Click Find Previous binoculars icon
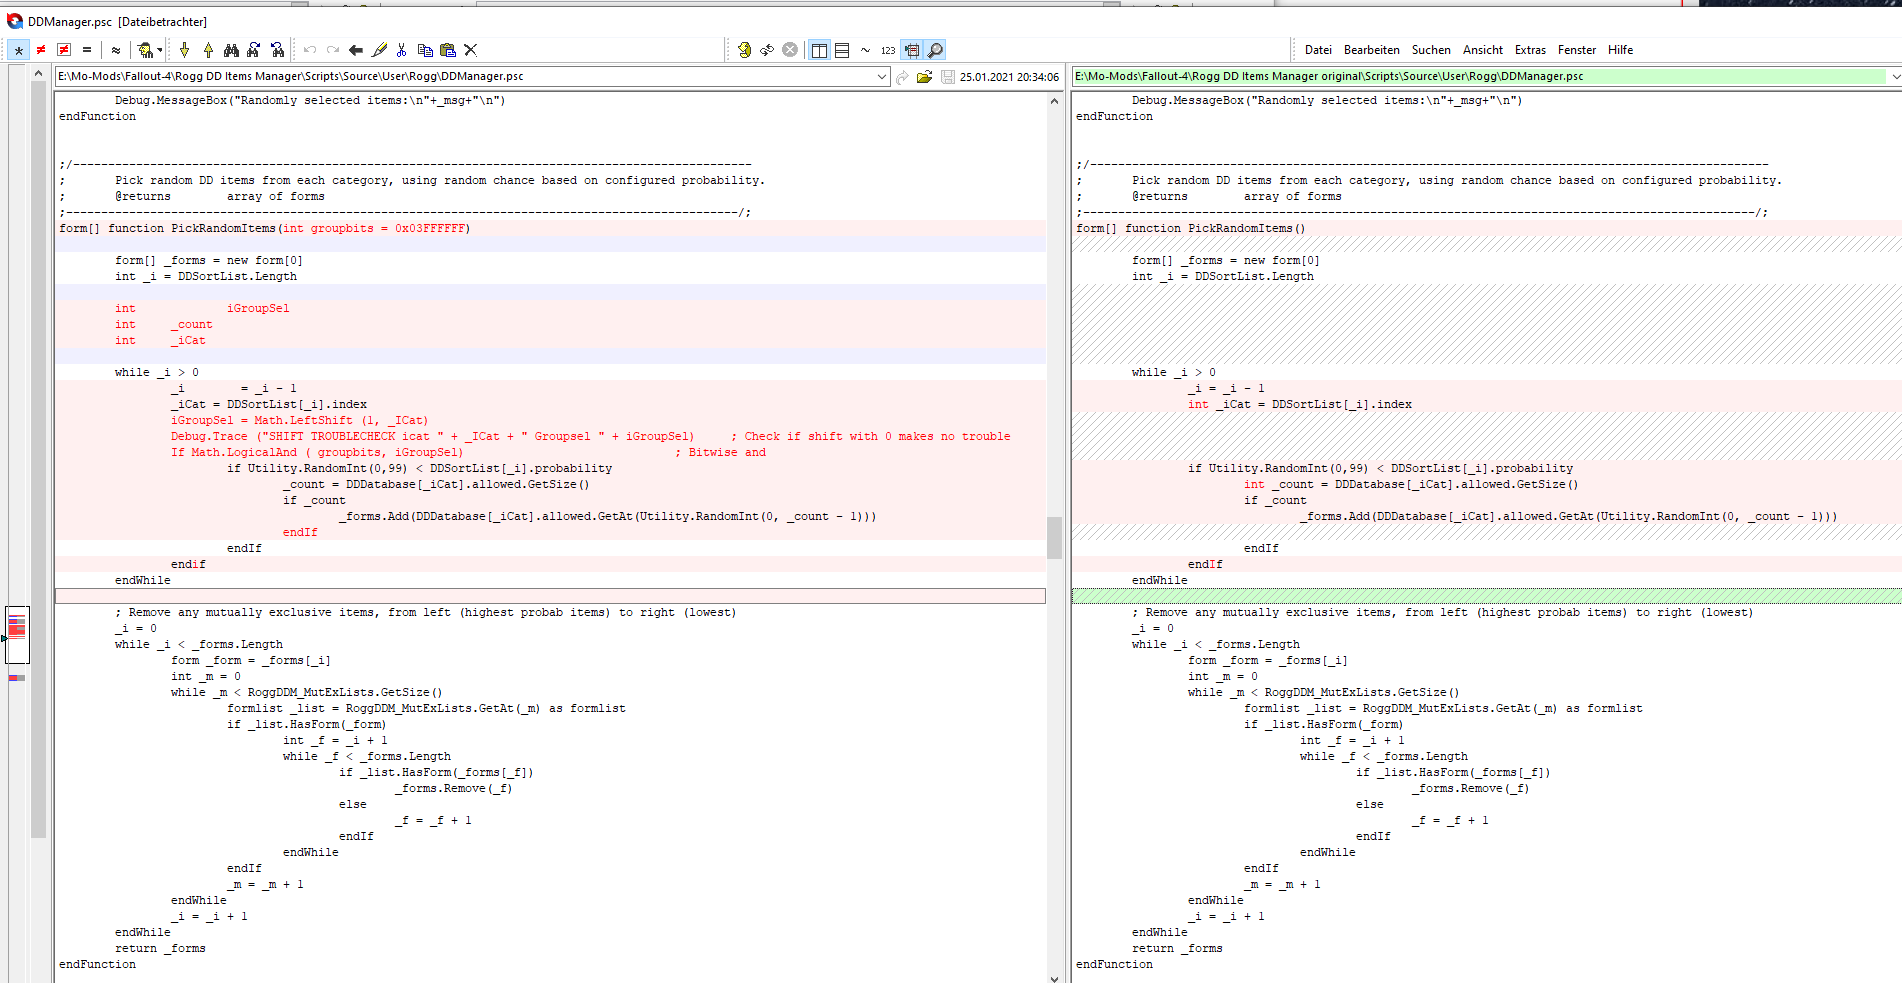This screenshot has width=1902, height=983. tap(277, 50)
